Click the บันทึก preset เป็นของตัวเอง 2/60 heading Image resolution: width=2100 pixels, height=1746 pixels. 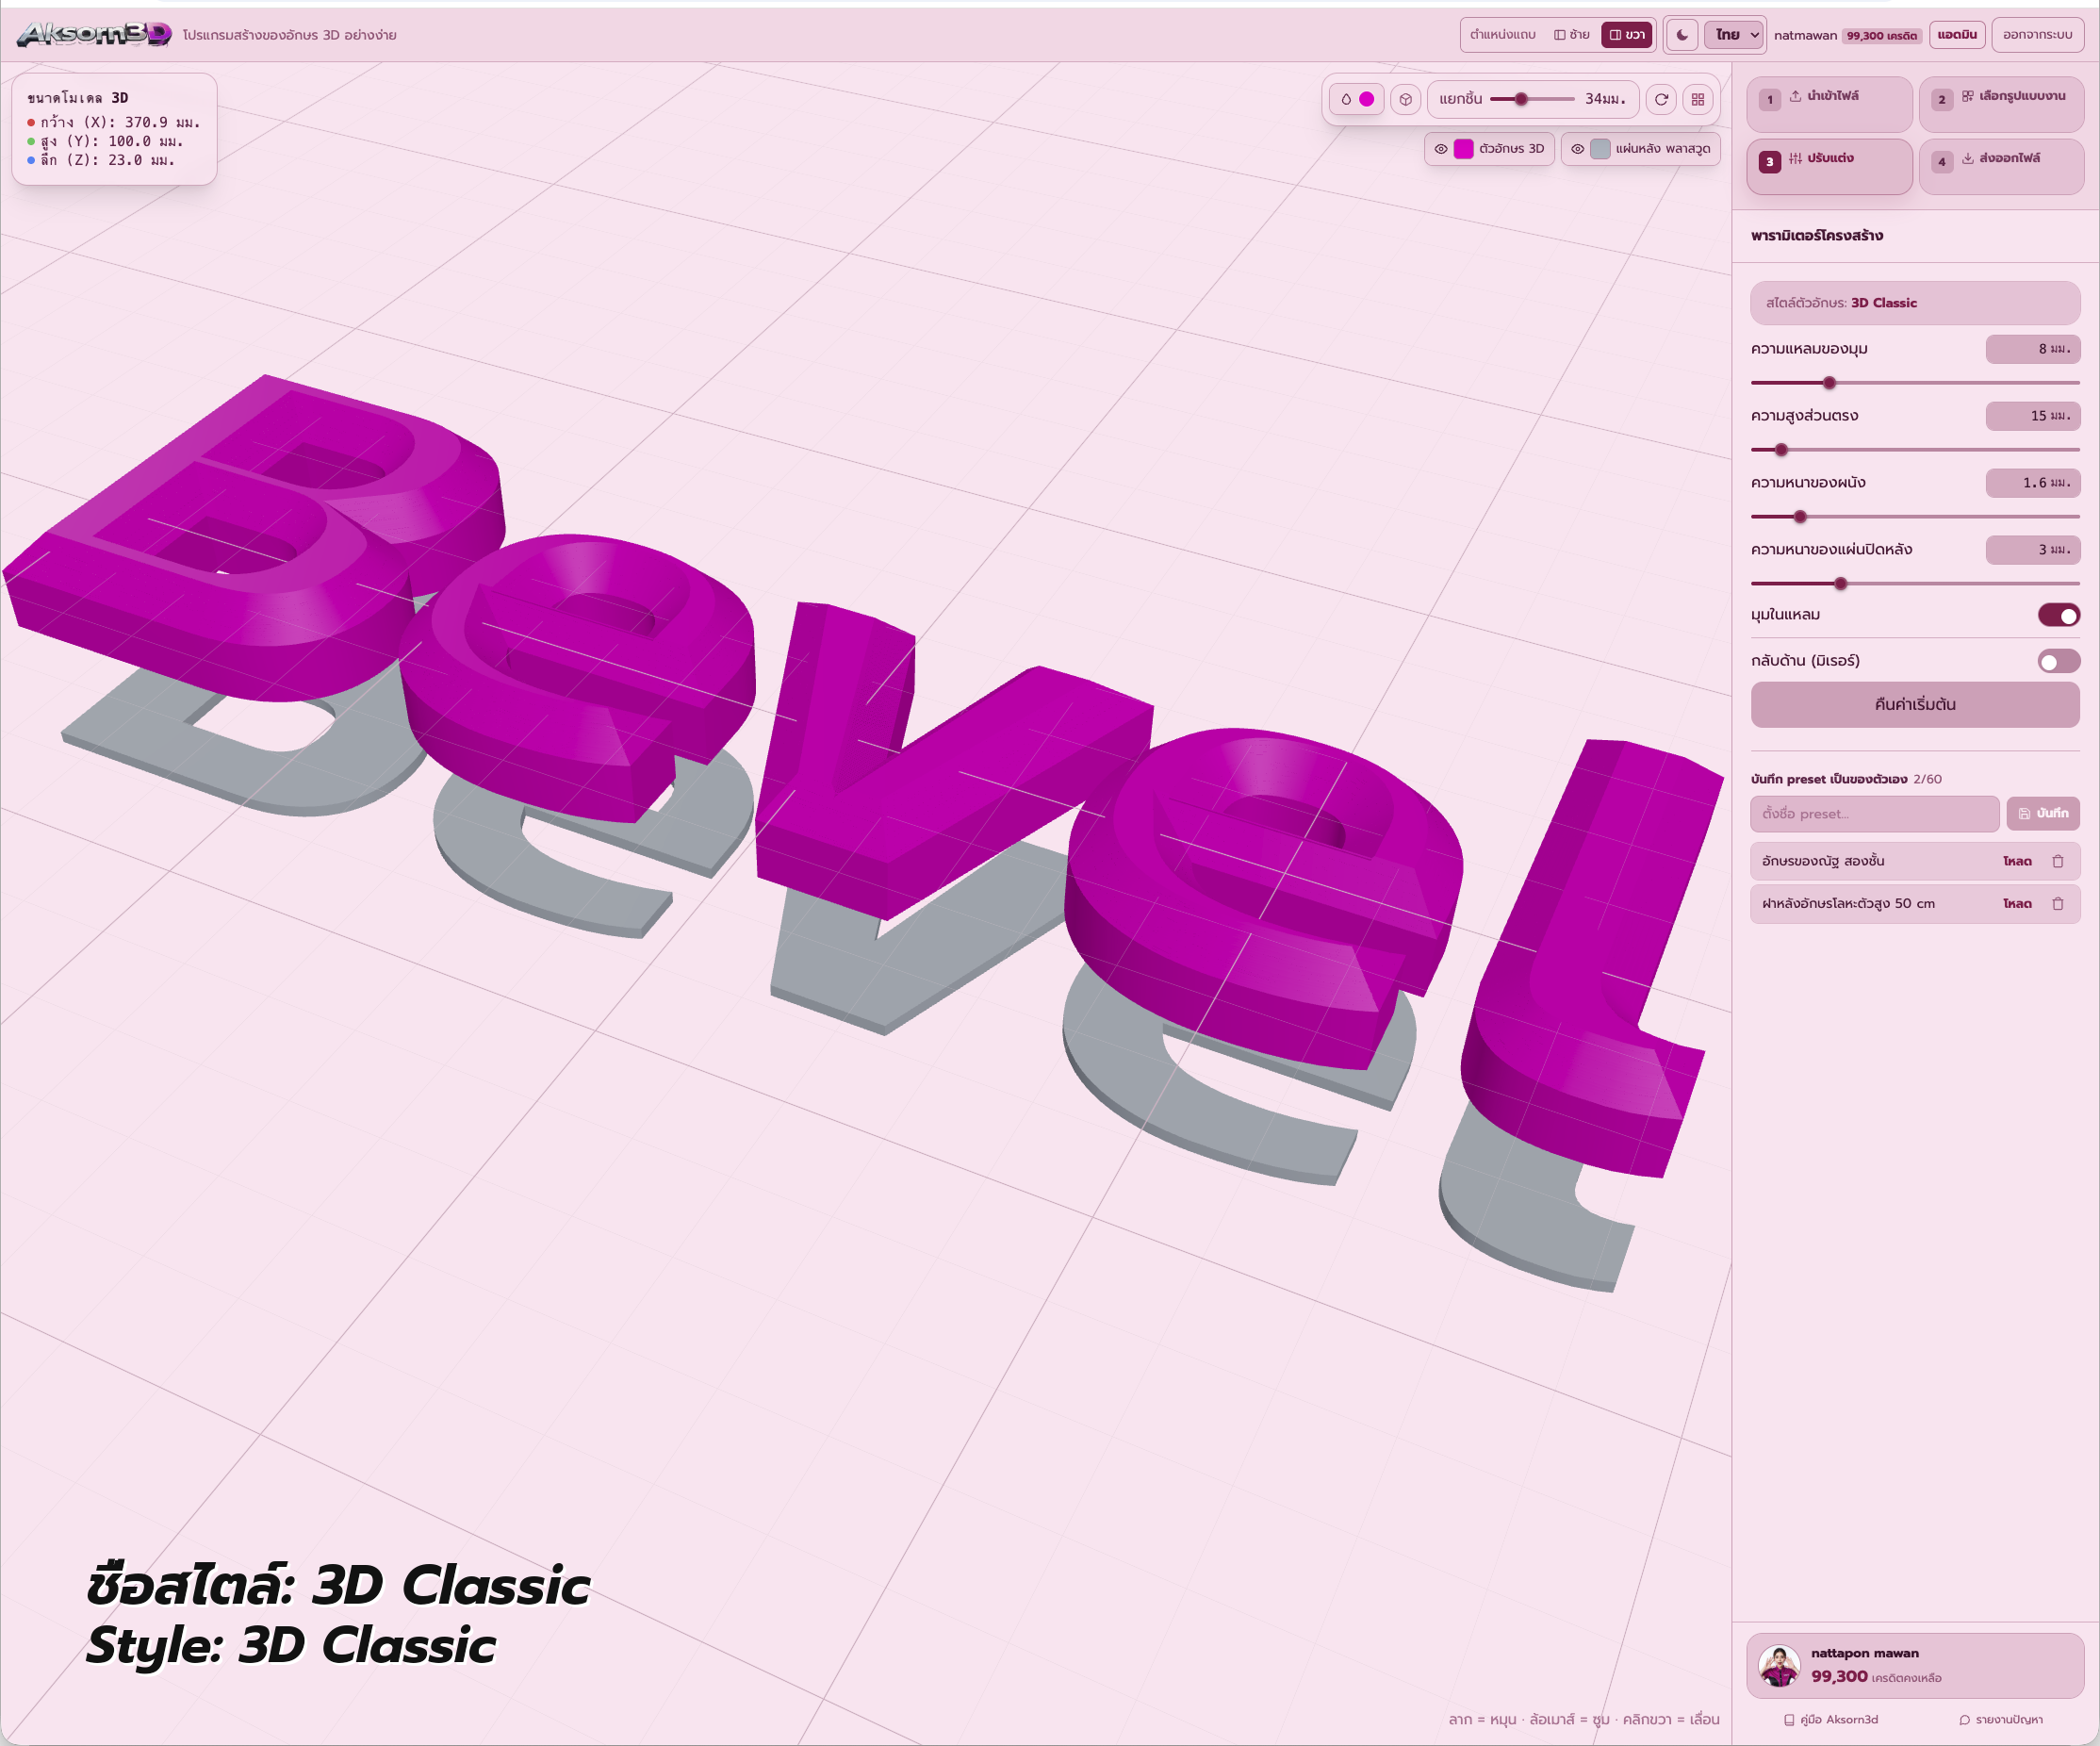point(1846,779)
